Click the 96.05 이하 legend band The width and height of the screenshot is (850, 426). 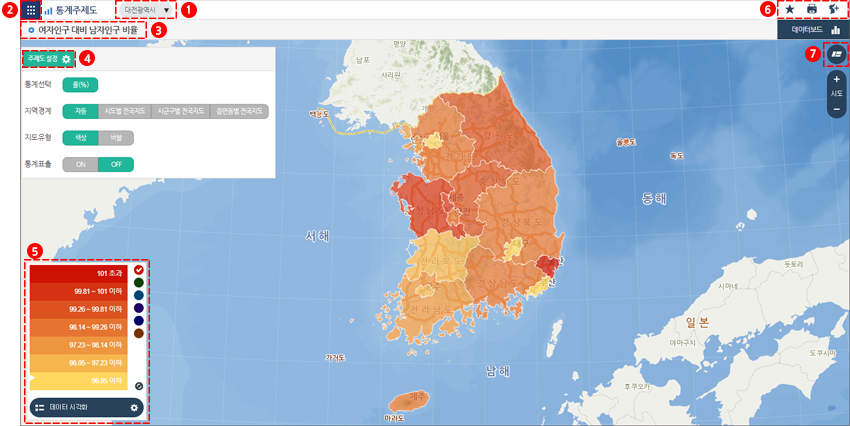point(79,380)
